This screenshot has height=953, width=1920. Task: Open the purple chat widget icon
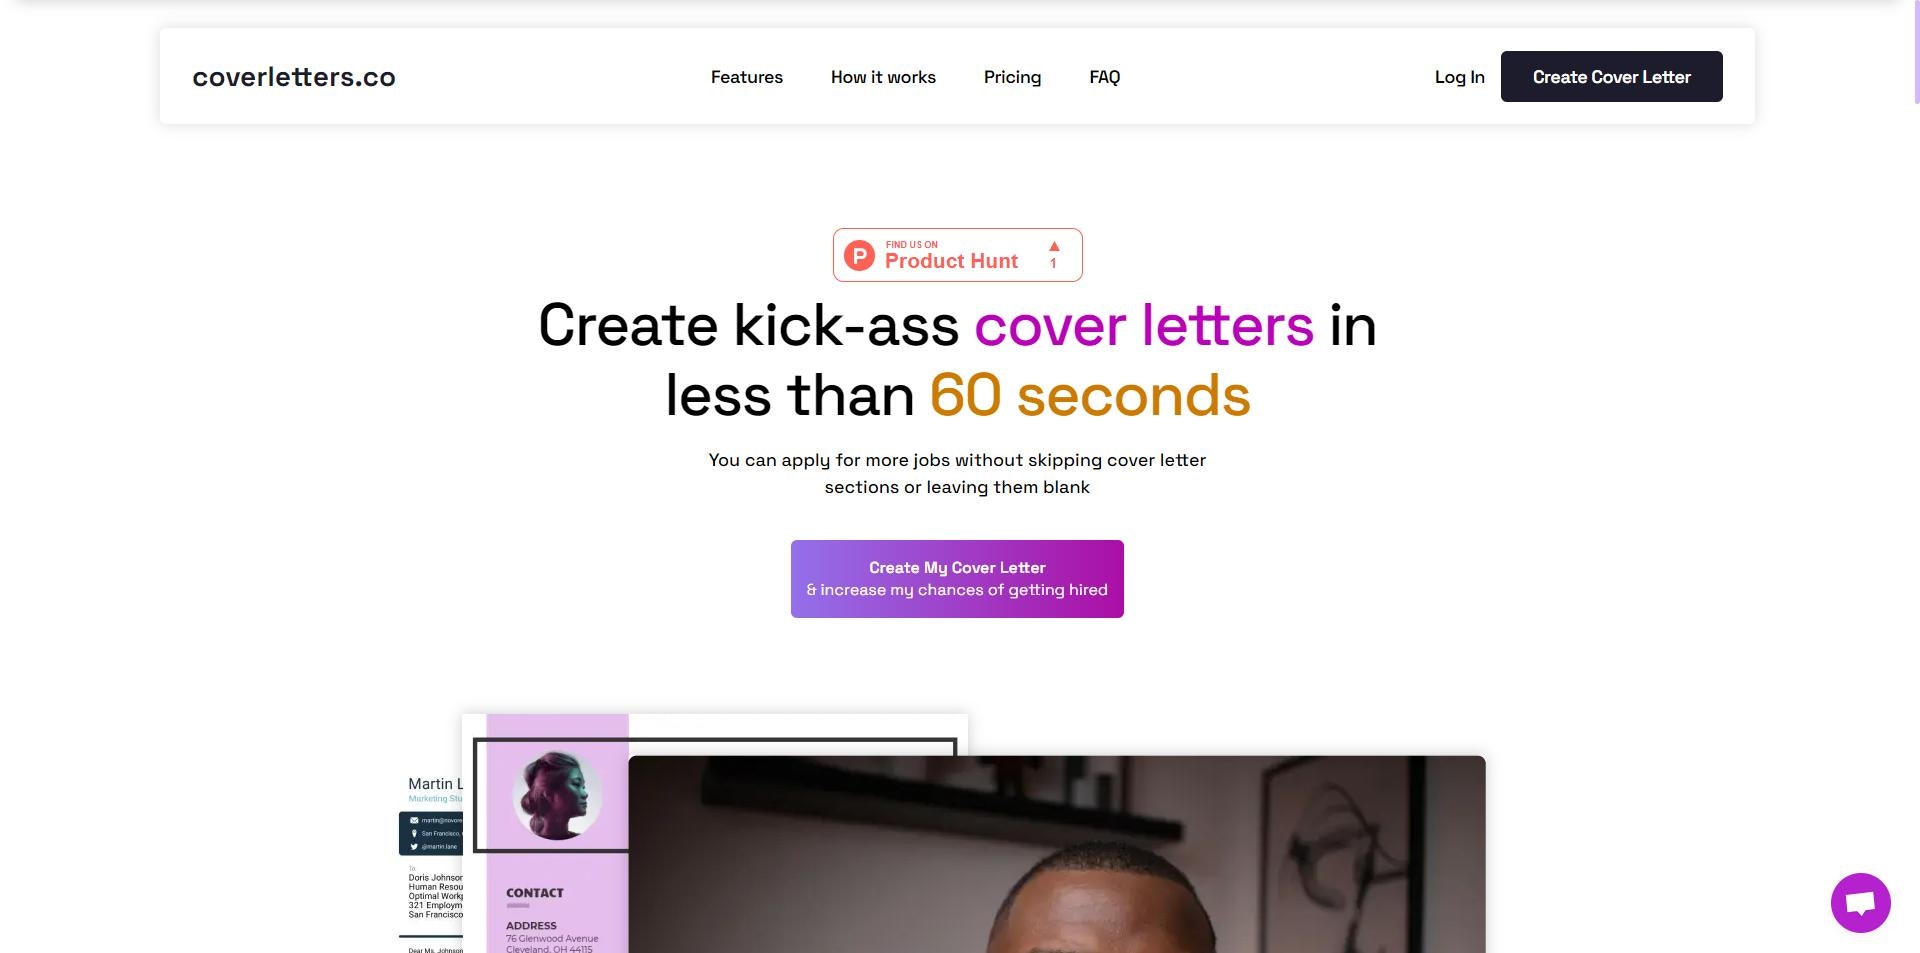pos(1860,902)
